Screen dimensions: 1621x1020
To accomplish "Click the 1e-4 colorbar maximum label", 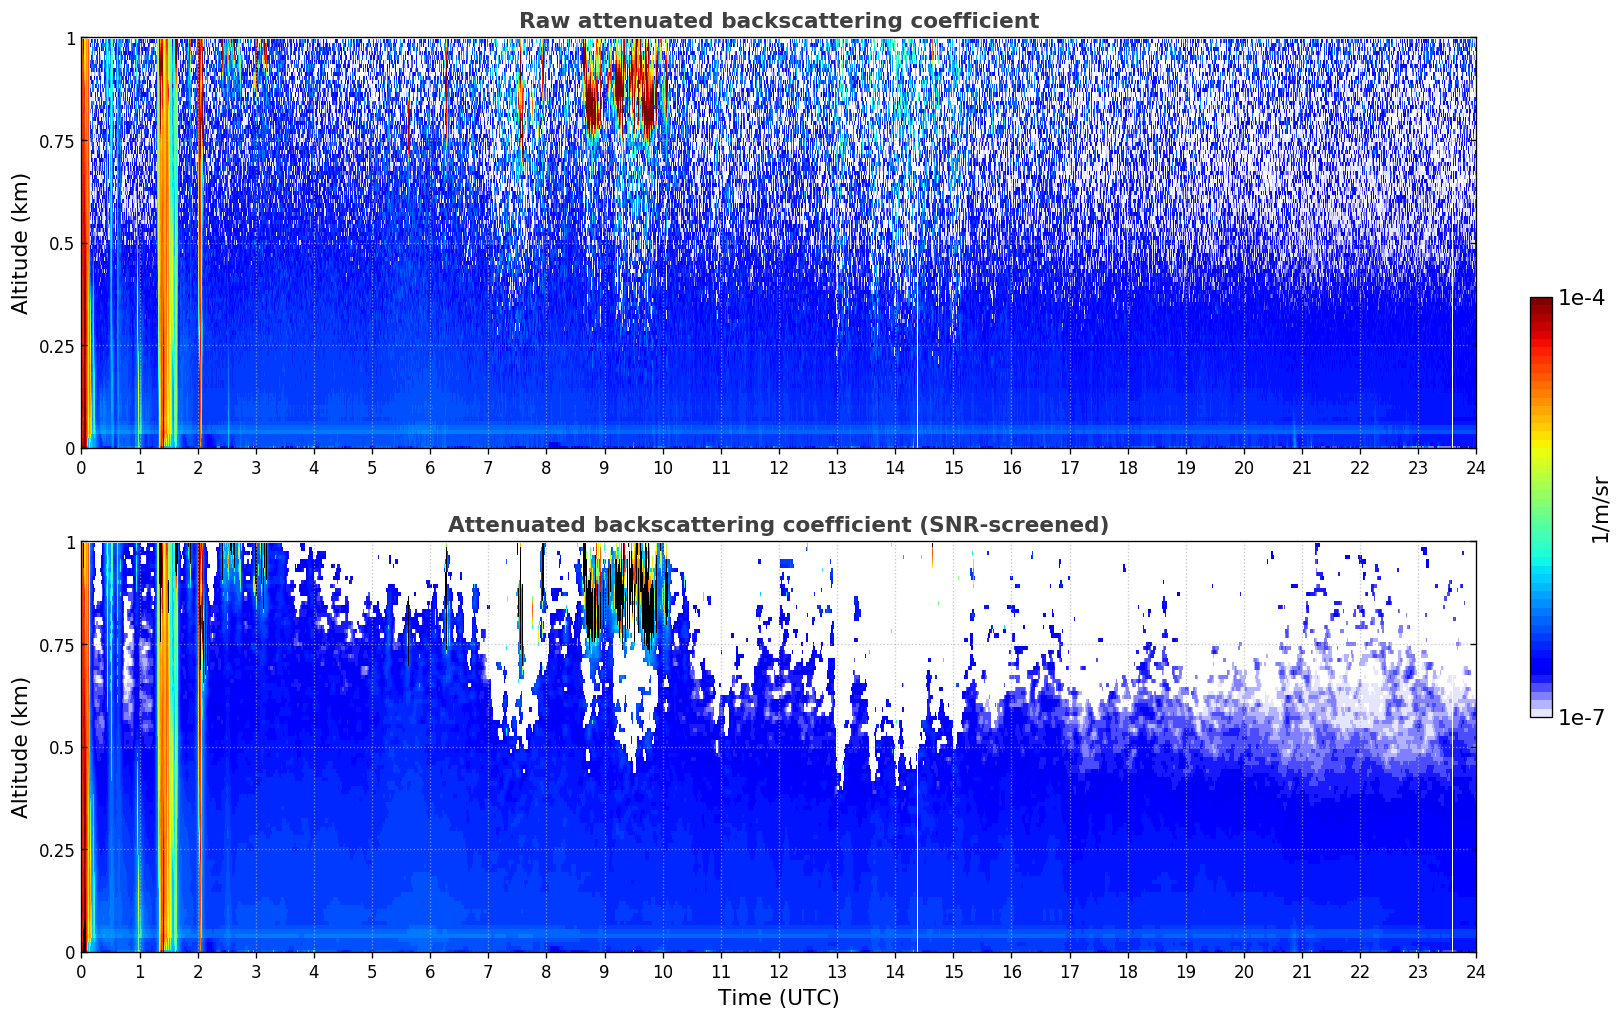I will tap(1581, 298).
